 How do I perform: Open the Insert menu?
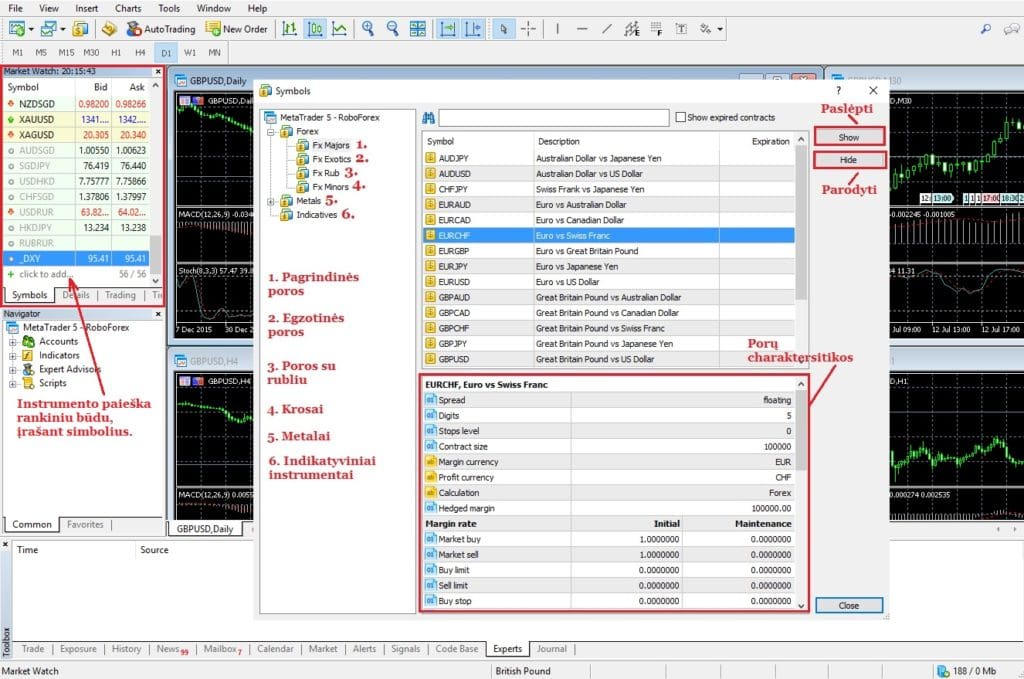pos(86,8)
